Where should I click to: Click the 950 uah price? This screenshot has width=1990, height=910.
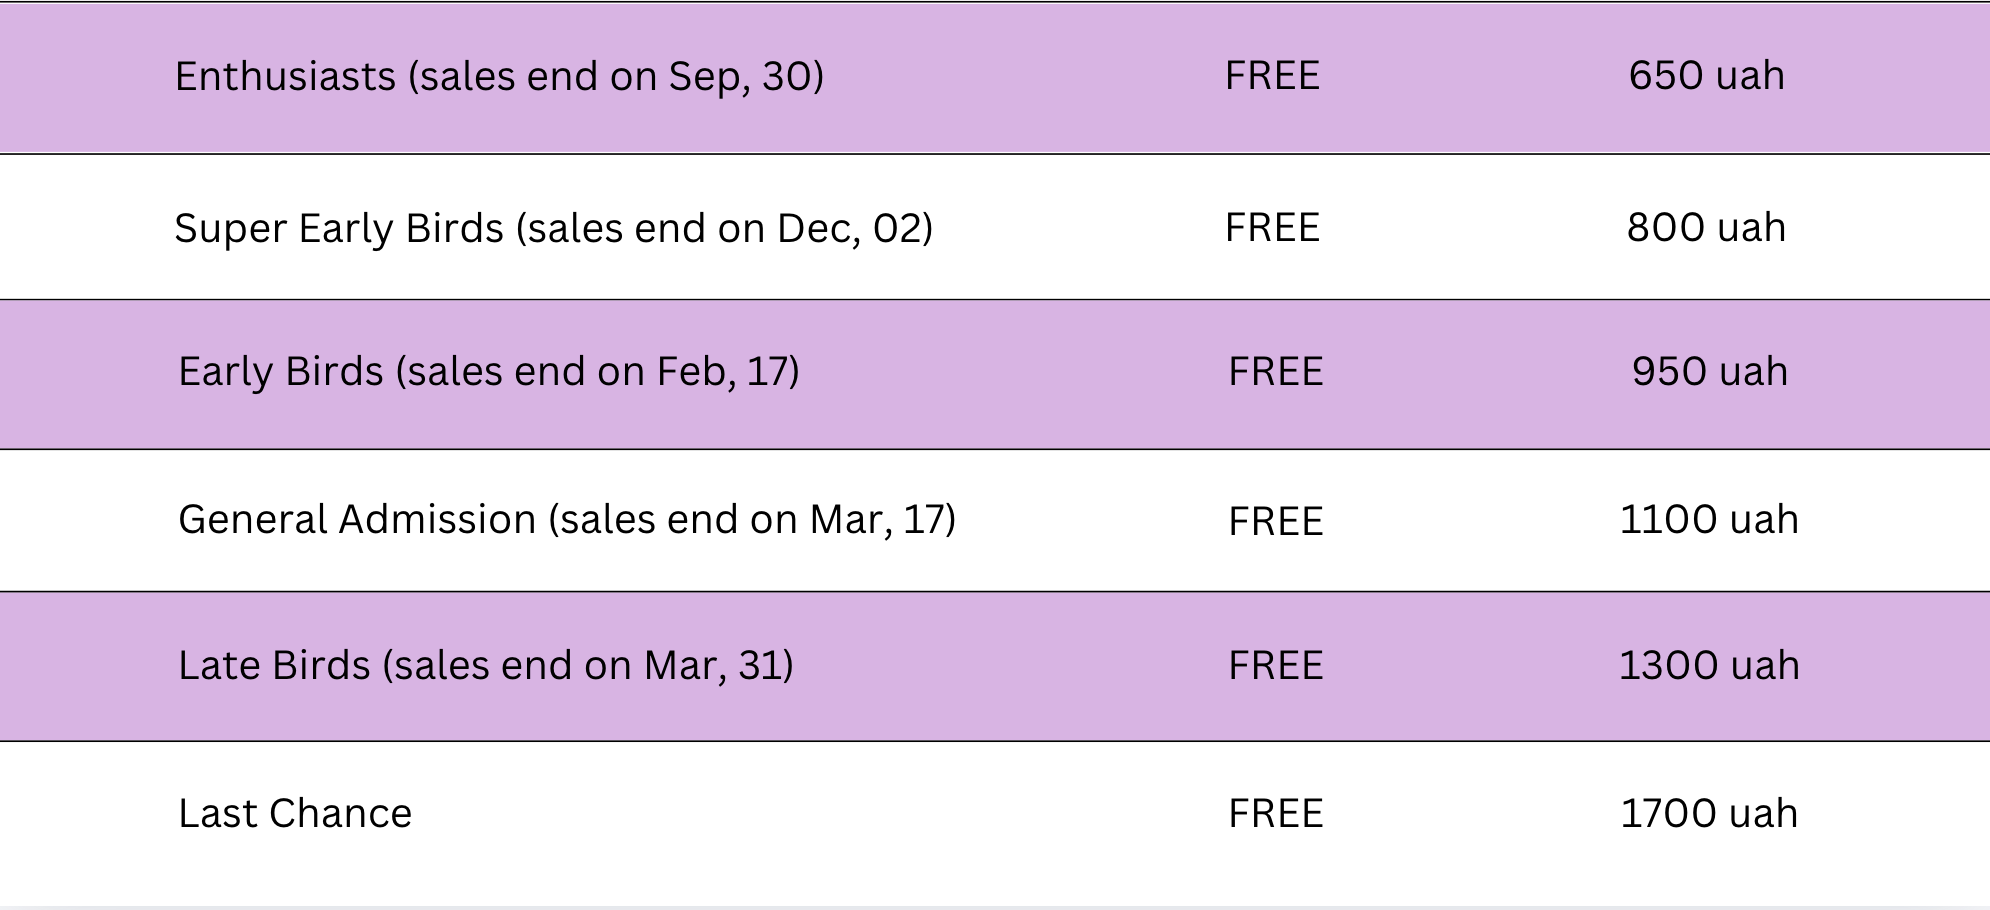(x=1709, y=372)
